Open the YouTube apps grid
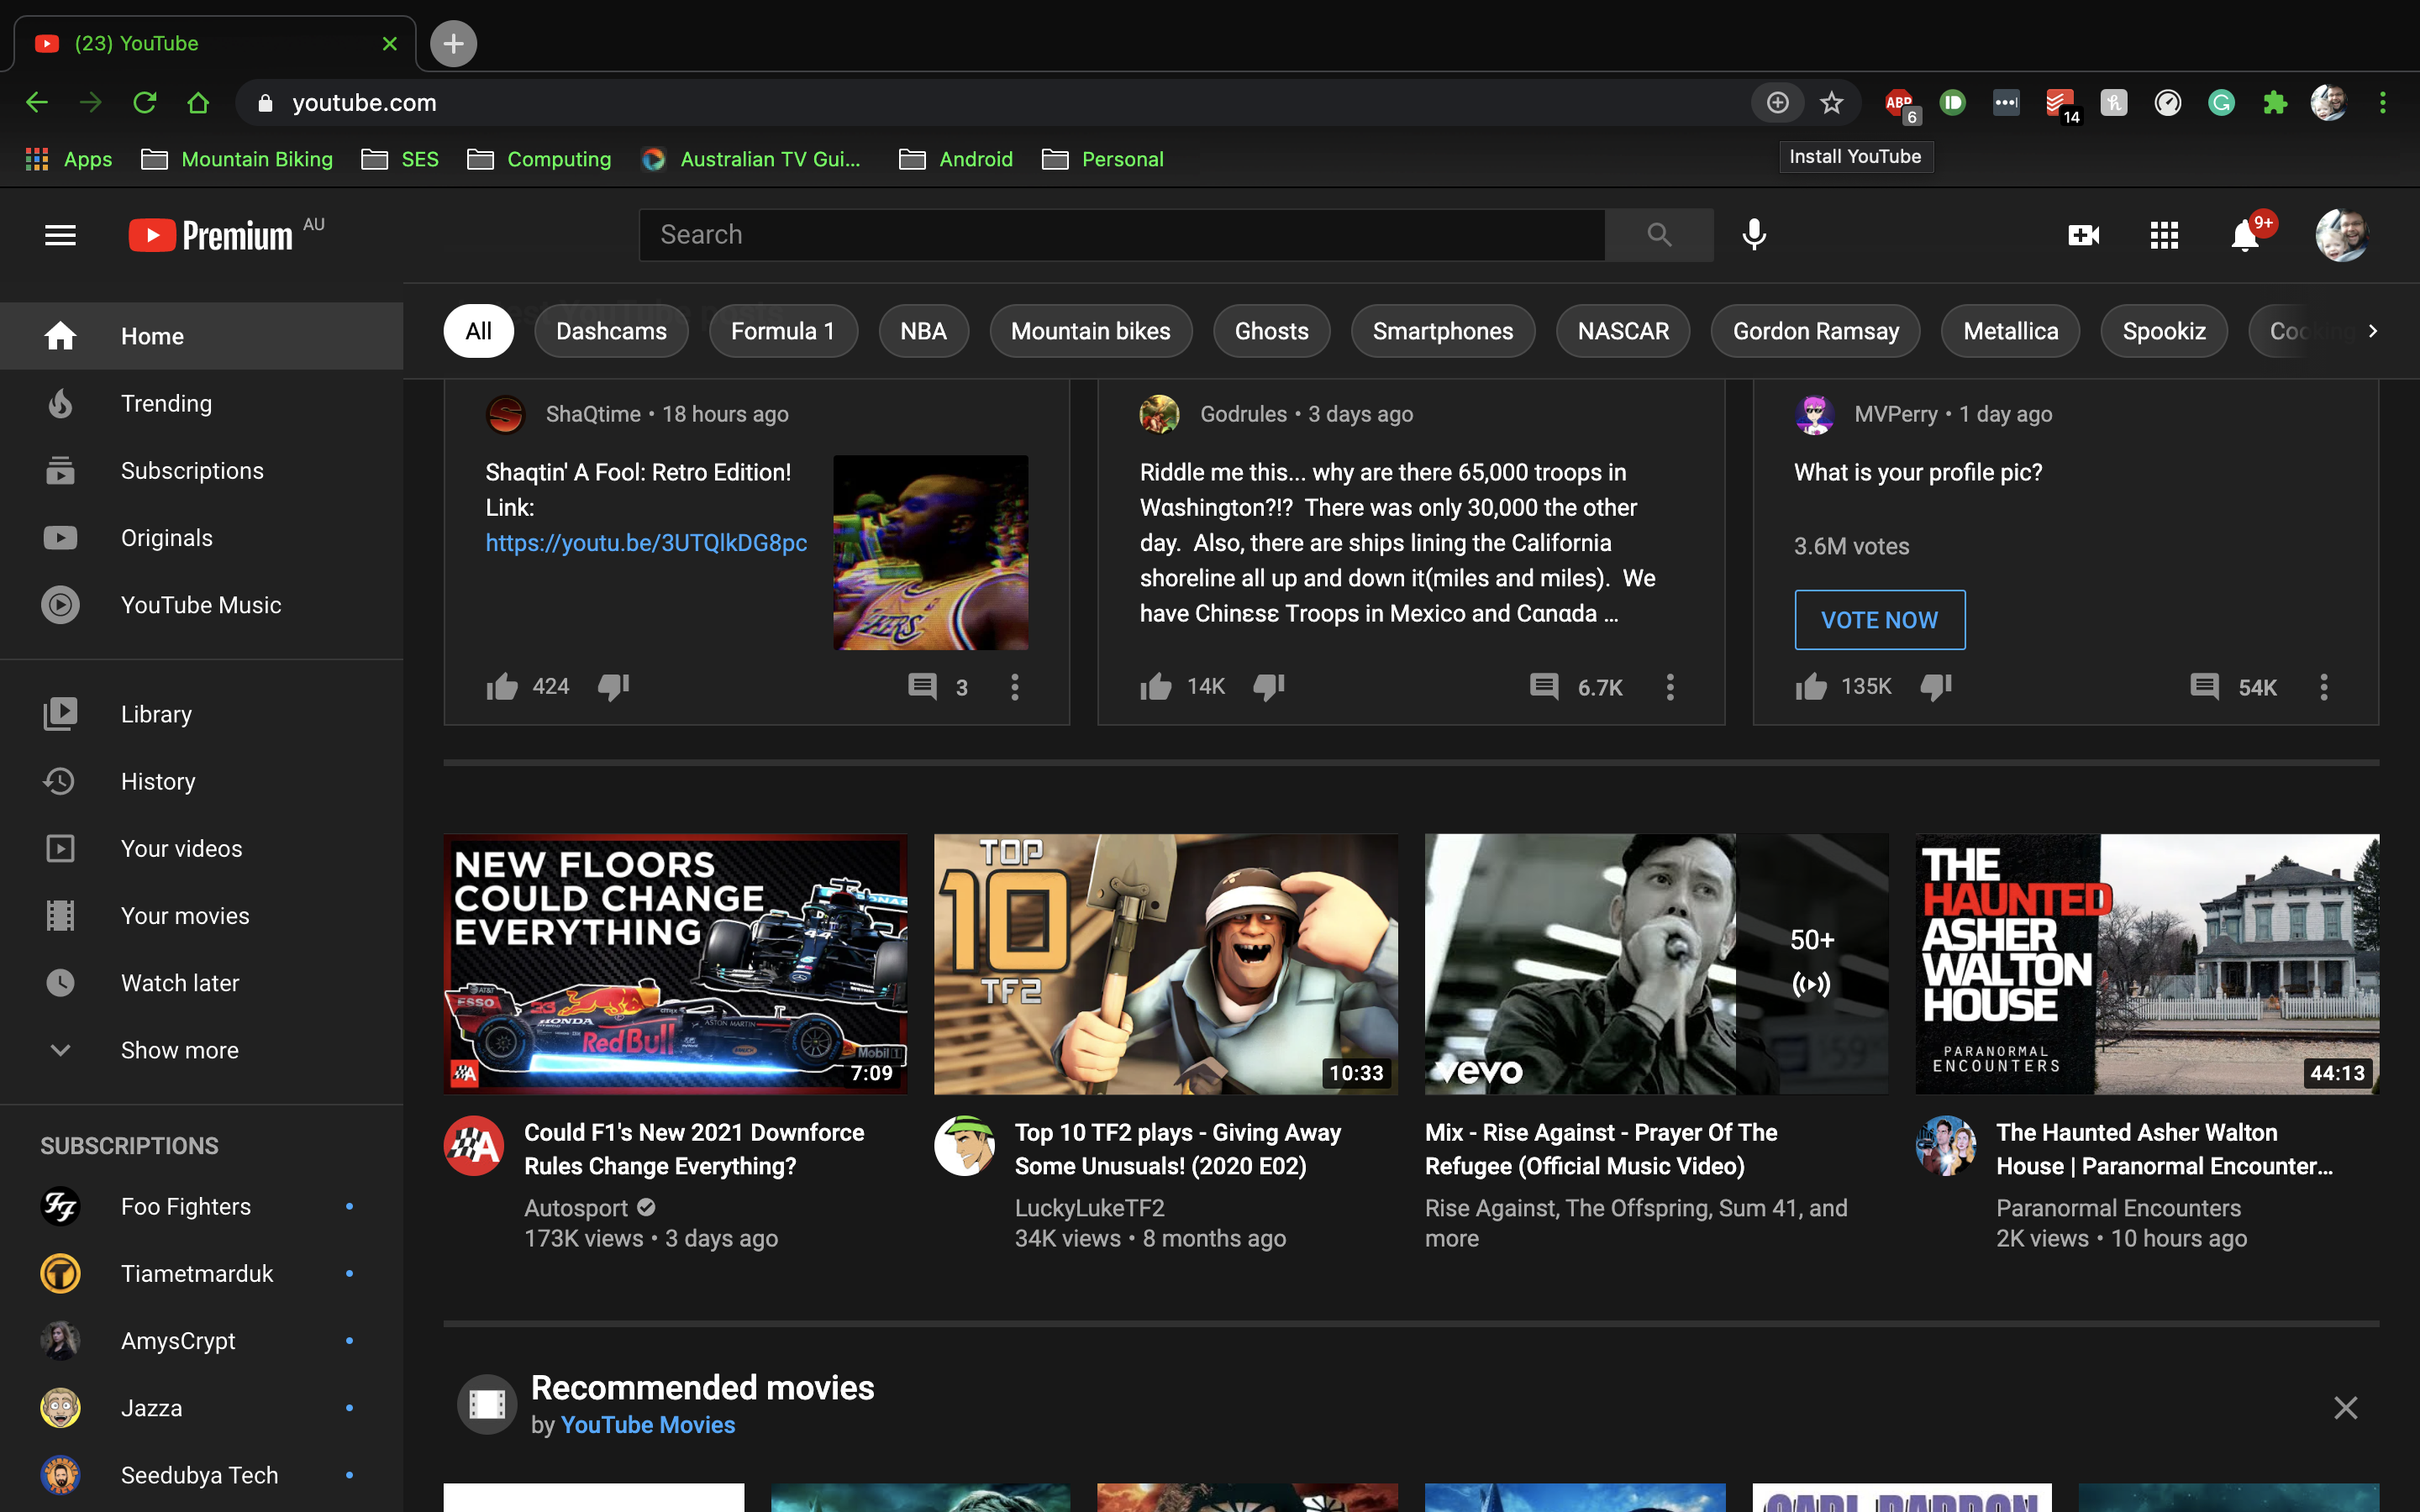Viewport: 2420px width, 1512px height. [x=2164, y=235]
